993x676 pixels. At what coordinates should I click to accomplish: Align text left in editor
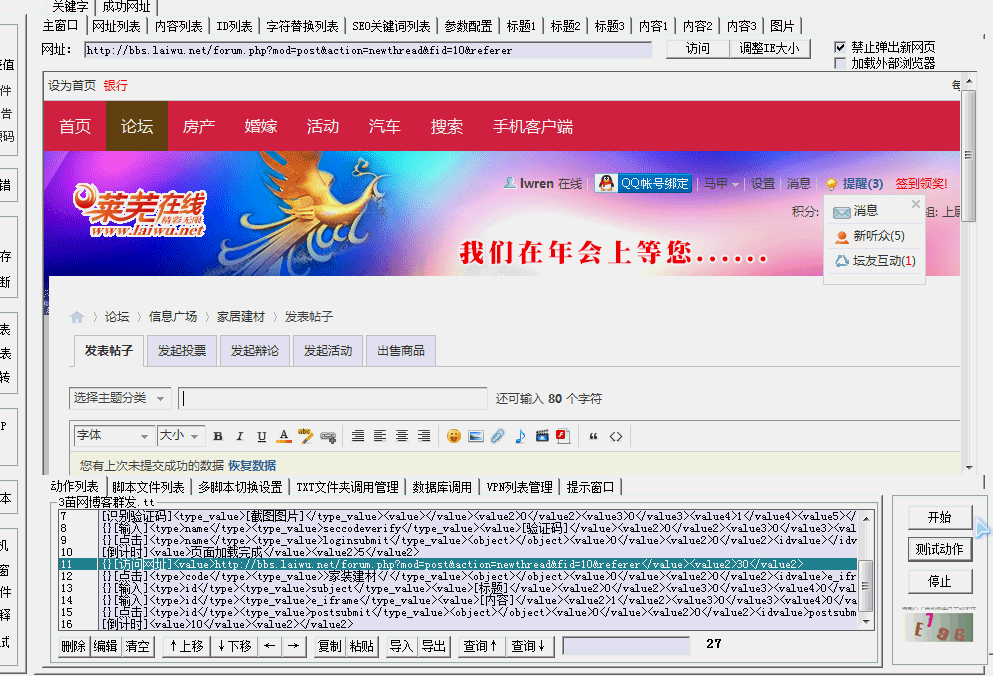380,436
